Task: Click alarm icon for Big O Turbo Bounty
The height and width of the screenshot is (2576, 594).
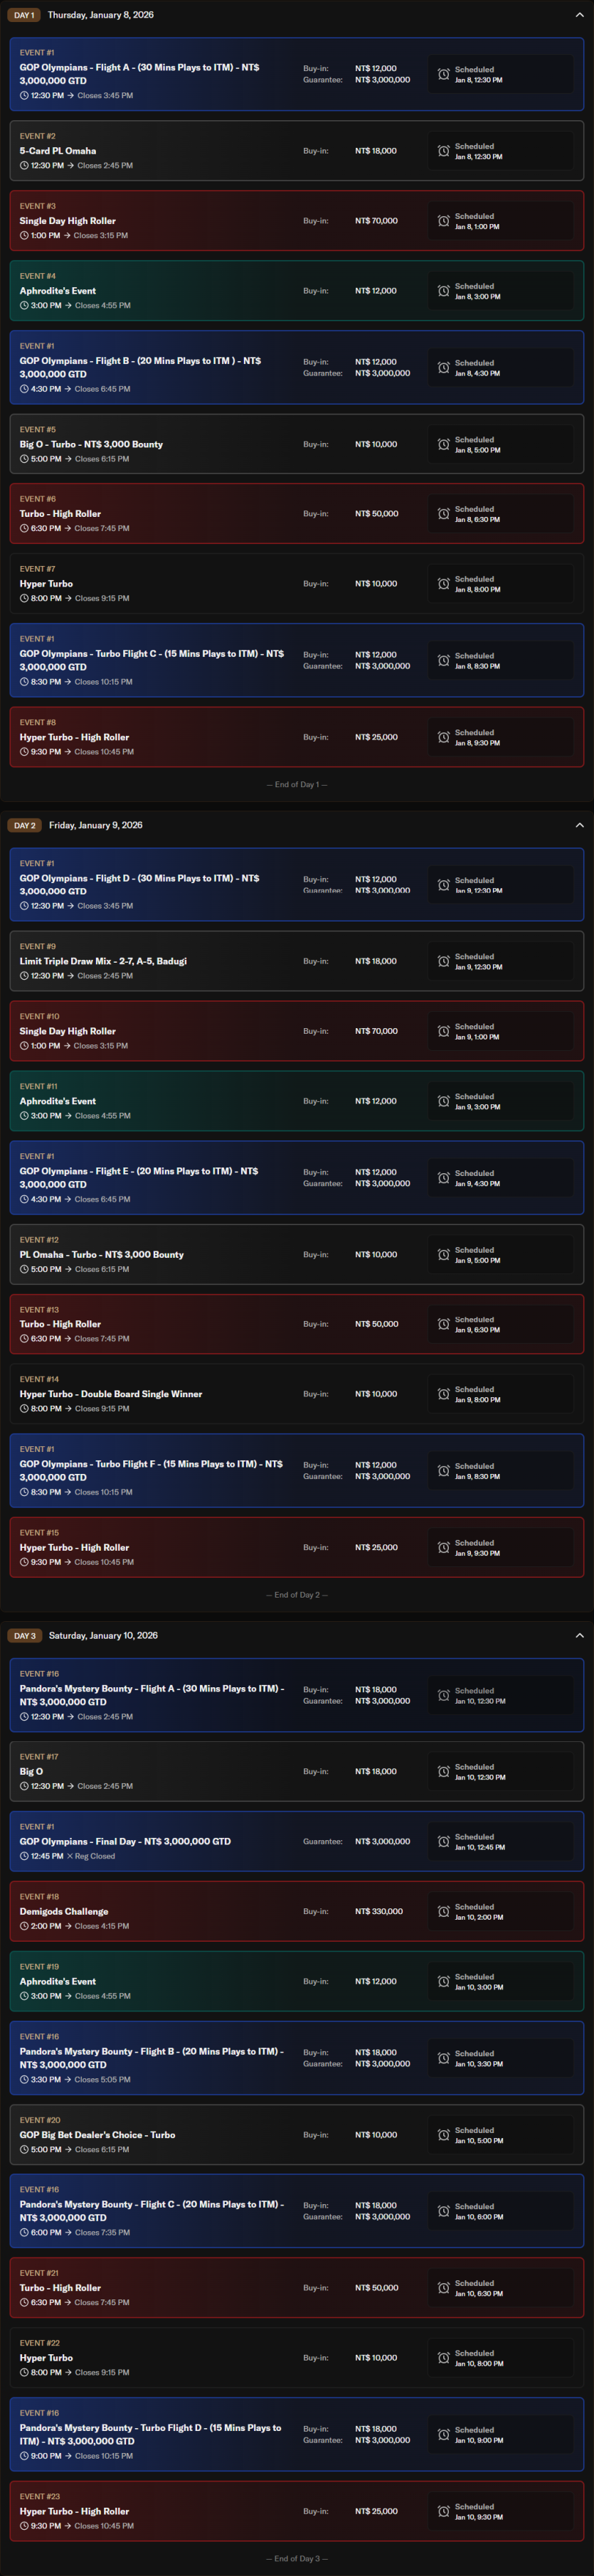Action: point(443,444)
